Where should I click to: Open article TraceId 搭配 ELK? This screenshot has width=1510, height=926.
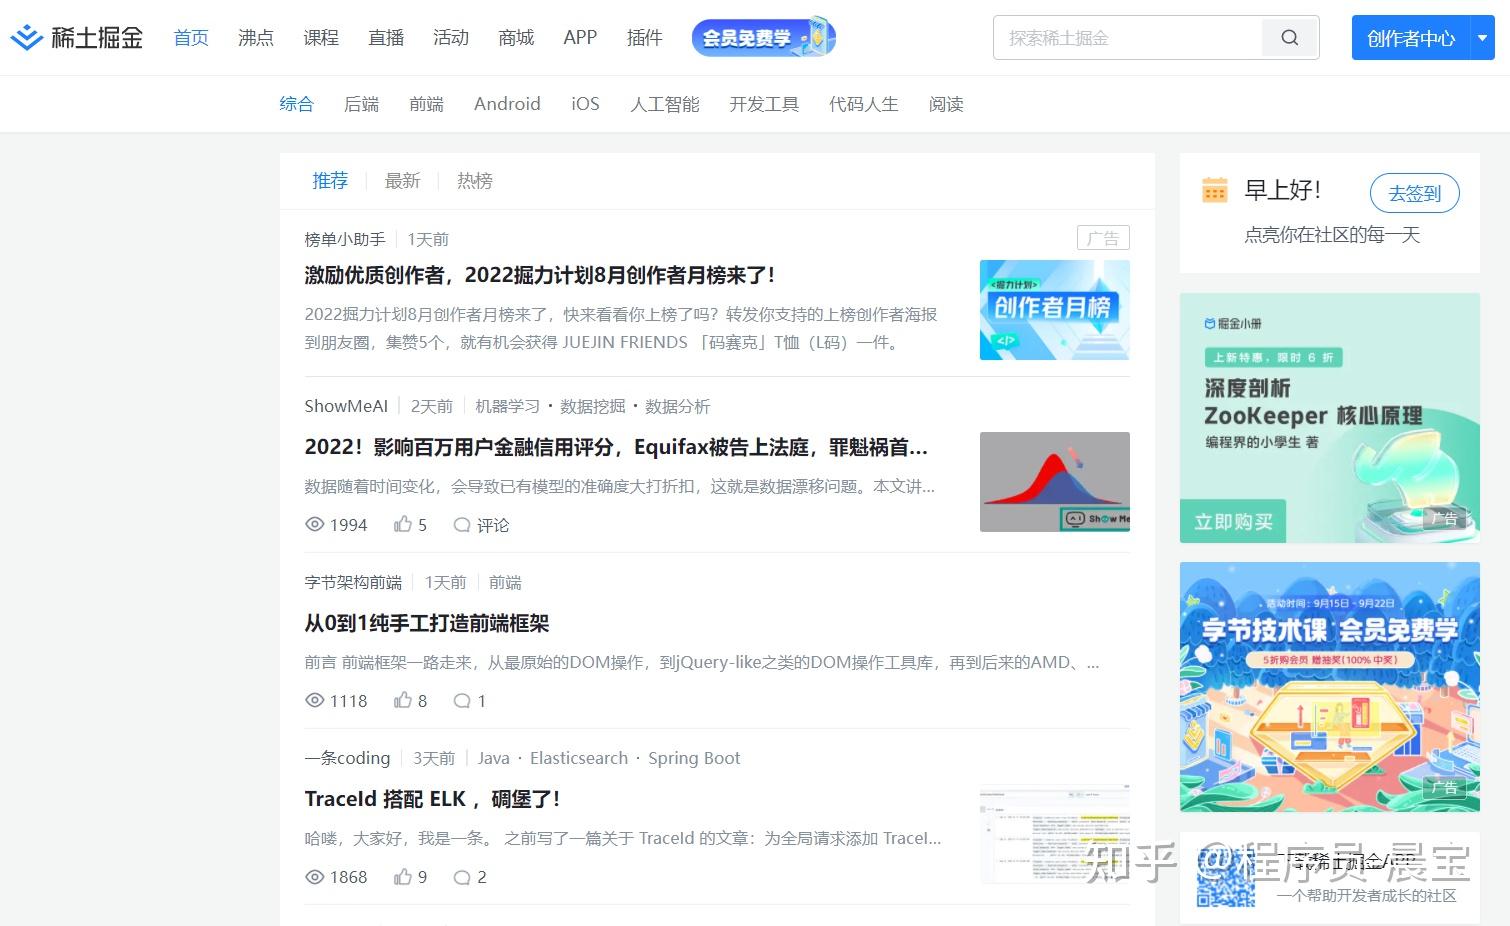[432, 799]
